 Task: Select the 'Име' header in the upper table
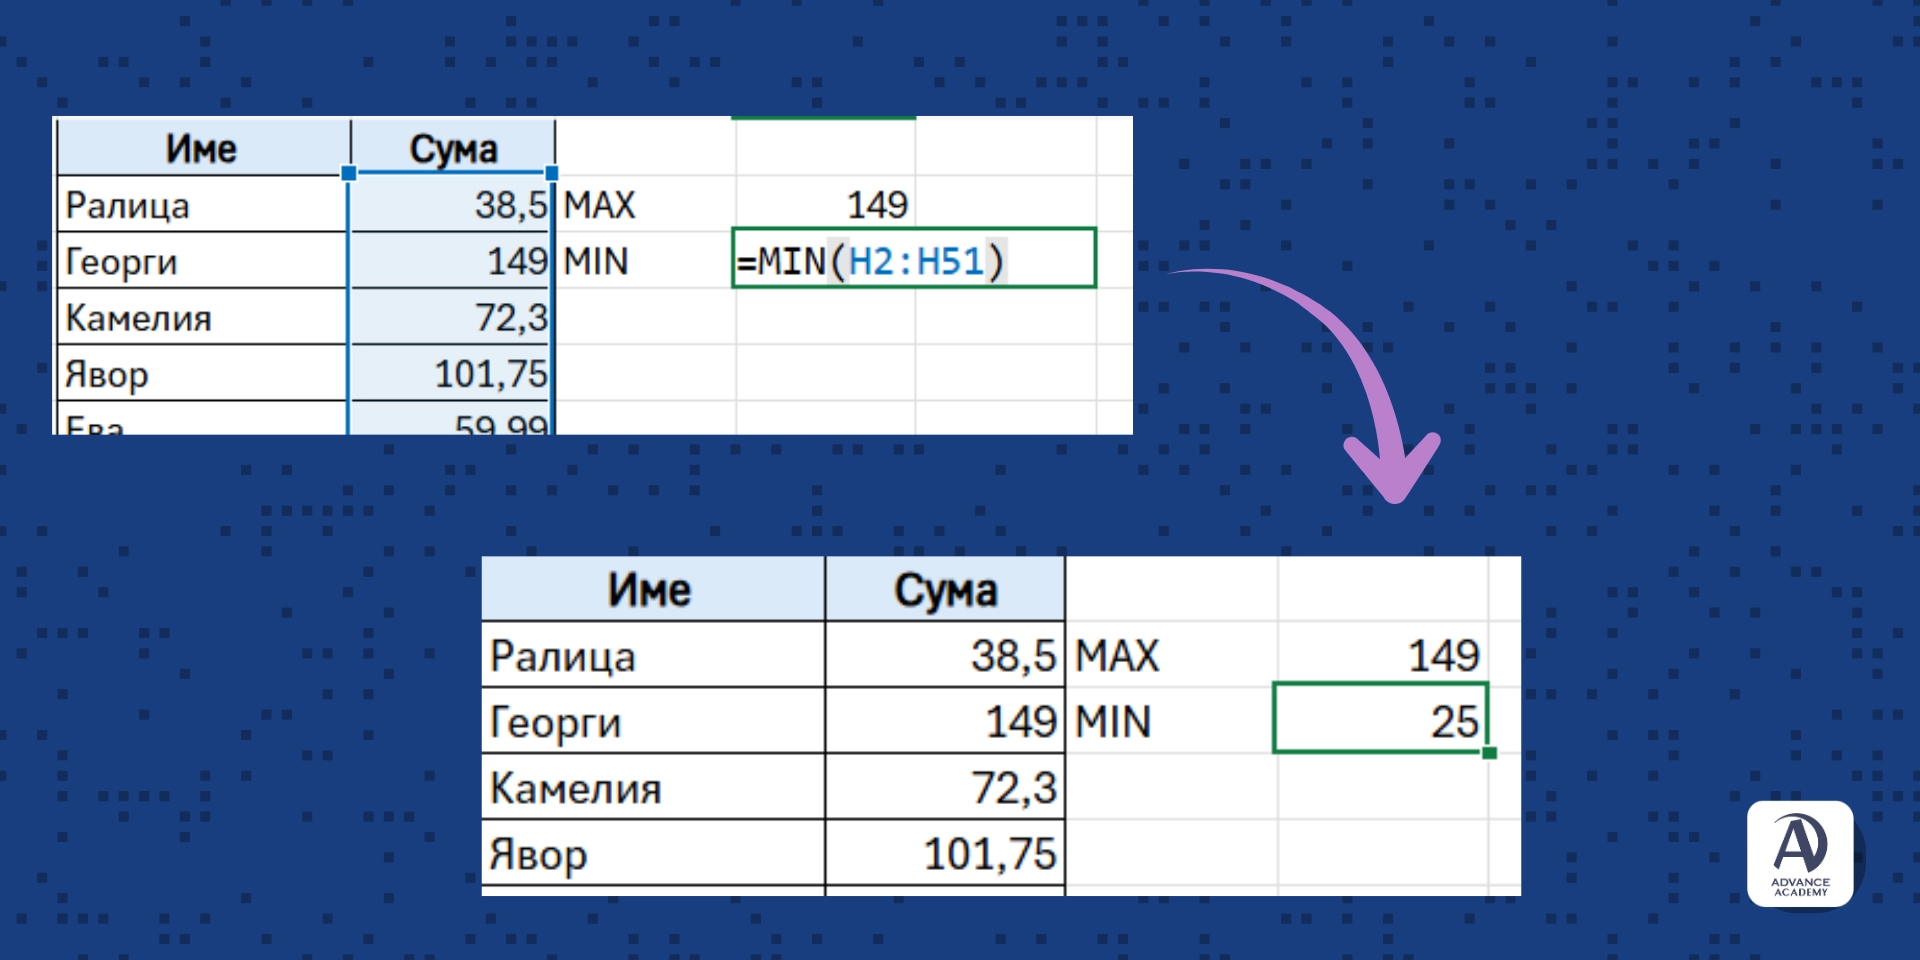(x=201, y=149)
